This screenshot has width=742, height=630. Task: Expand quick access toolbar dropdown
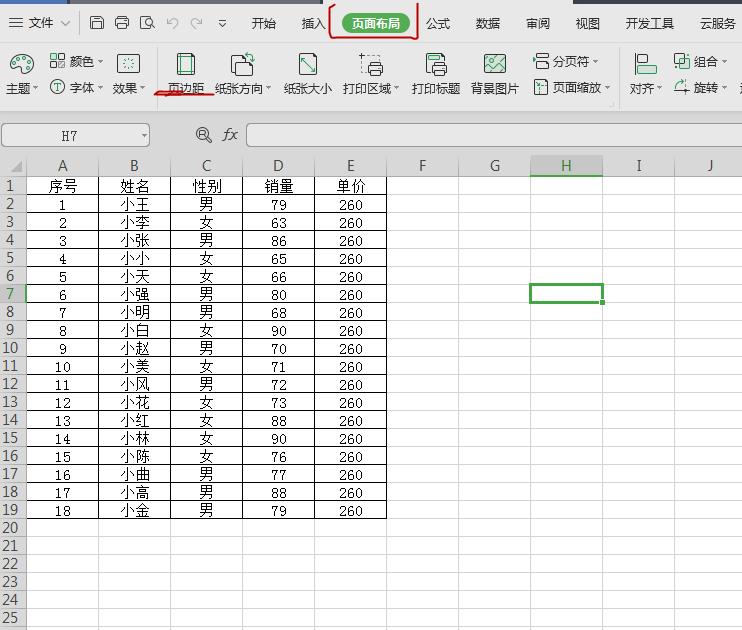coord(222,23)
